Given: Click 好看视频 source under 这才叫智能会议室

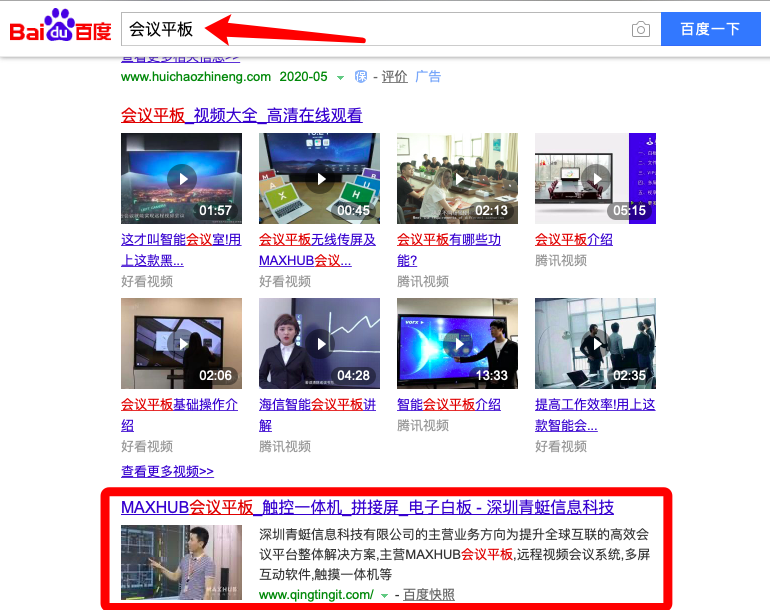Looking at the screenshot, I should point(147,281).
